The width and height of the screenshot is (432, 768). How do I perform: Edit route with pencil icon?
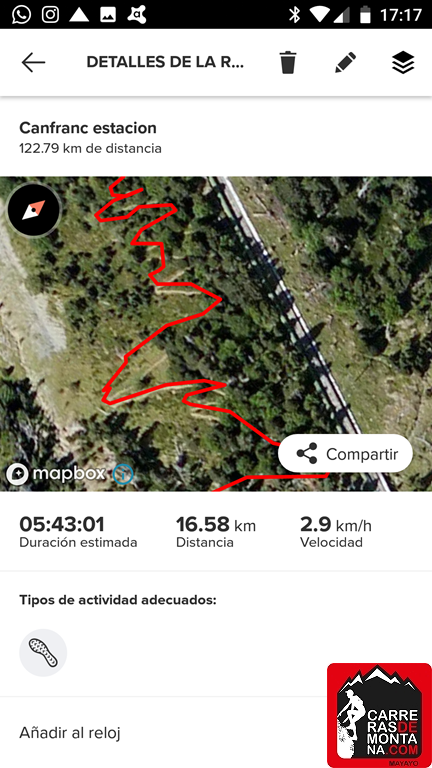coord(345,63)
